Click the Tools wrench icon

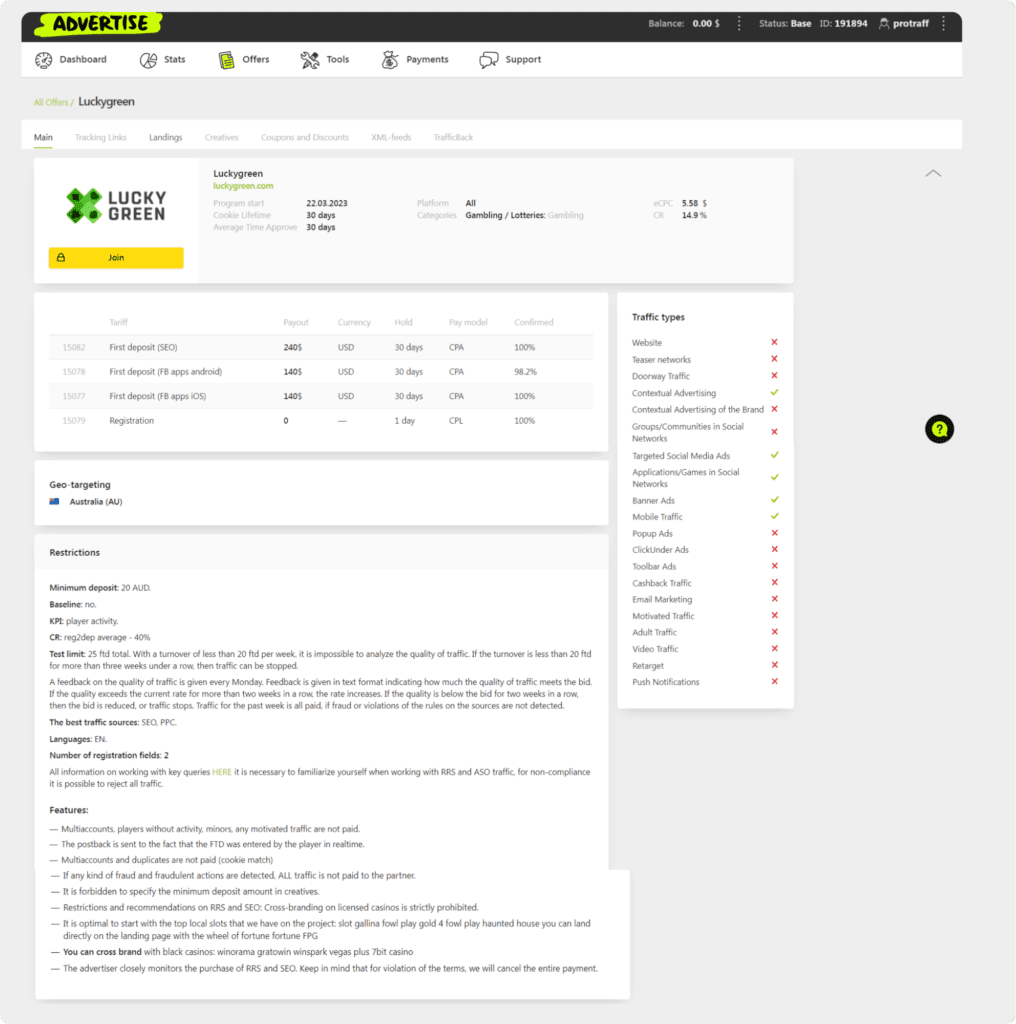pyautogui.click(x=310, y=60)
